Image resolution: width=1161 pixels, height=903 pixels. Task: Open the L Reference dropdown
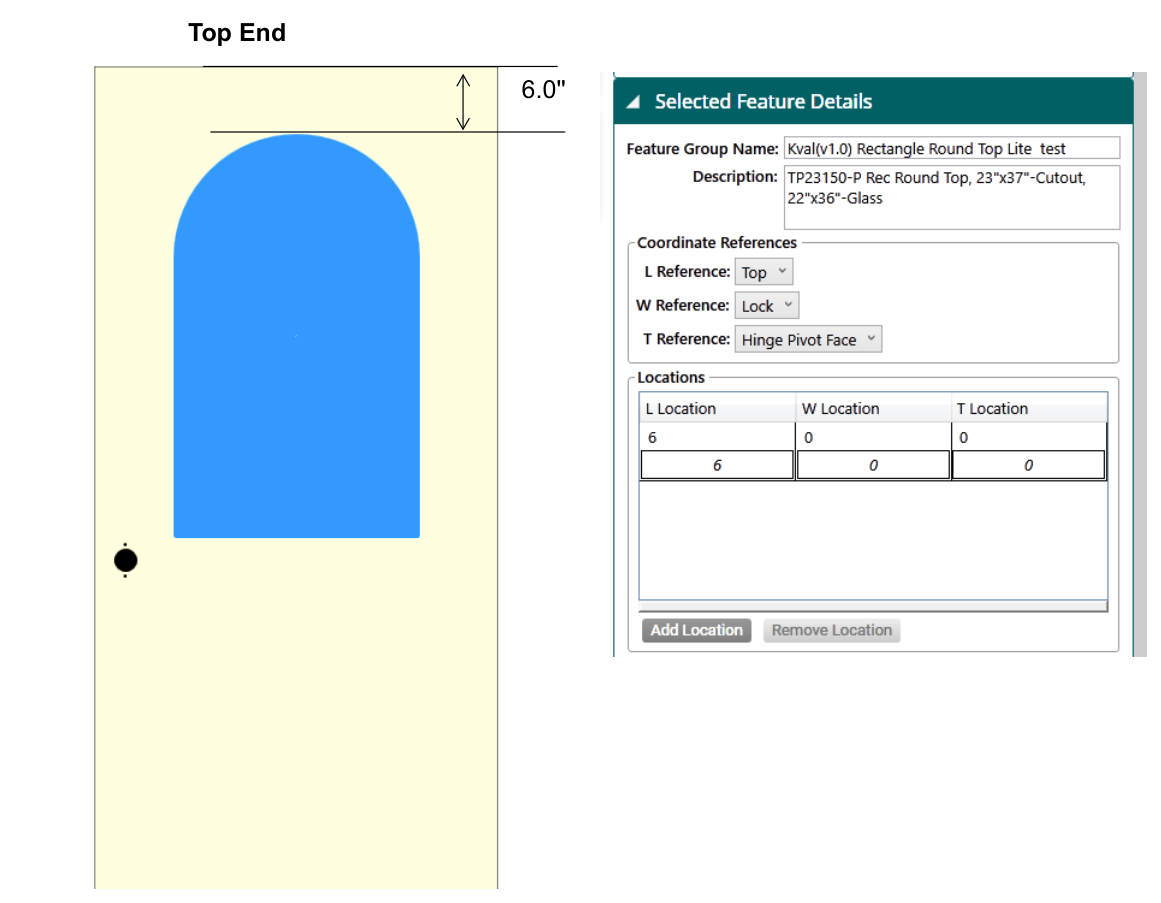click(x=763, y=272)
